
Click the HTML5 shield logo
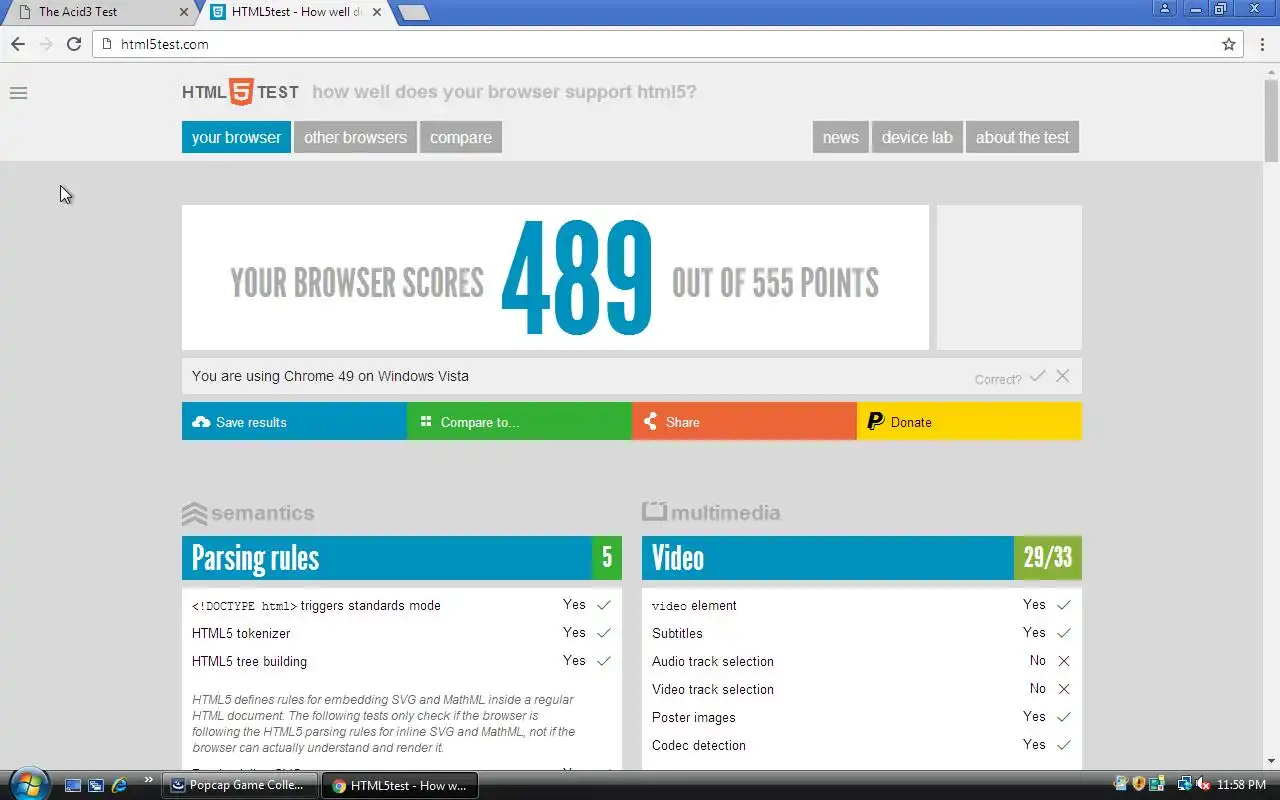click(241, 92)
